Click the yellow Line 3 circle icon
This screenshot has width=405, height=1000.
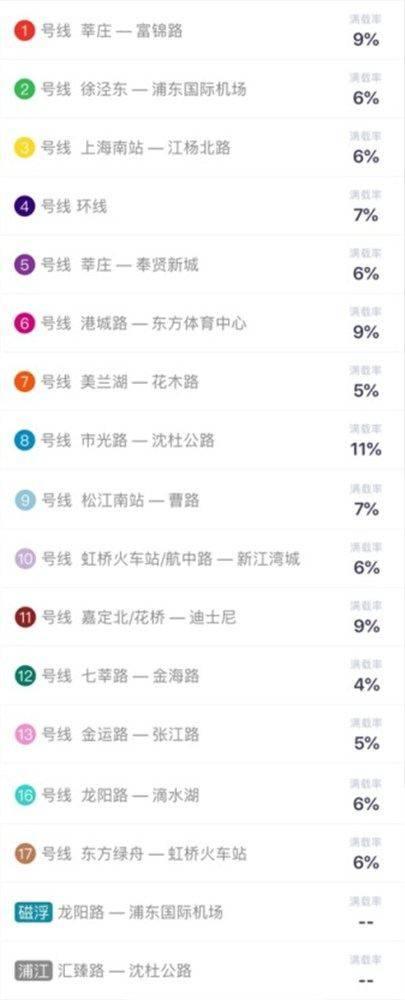[24, 148]
